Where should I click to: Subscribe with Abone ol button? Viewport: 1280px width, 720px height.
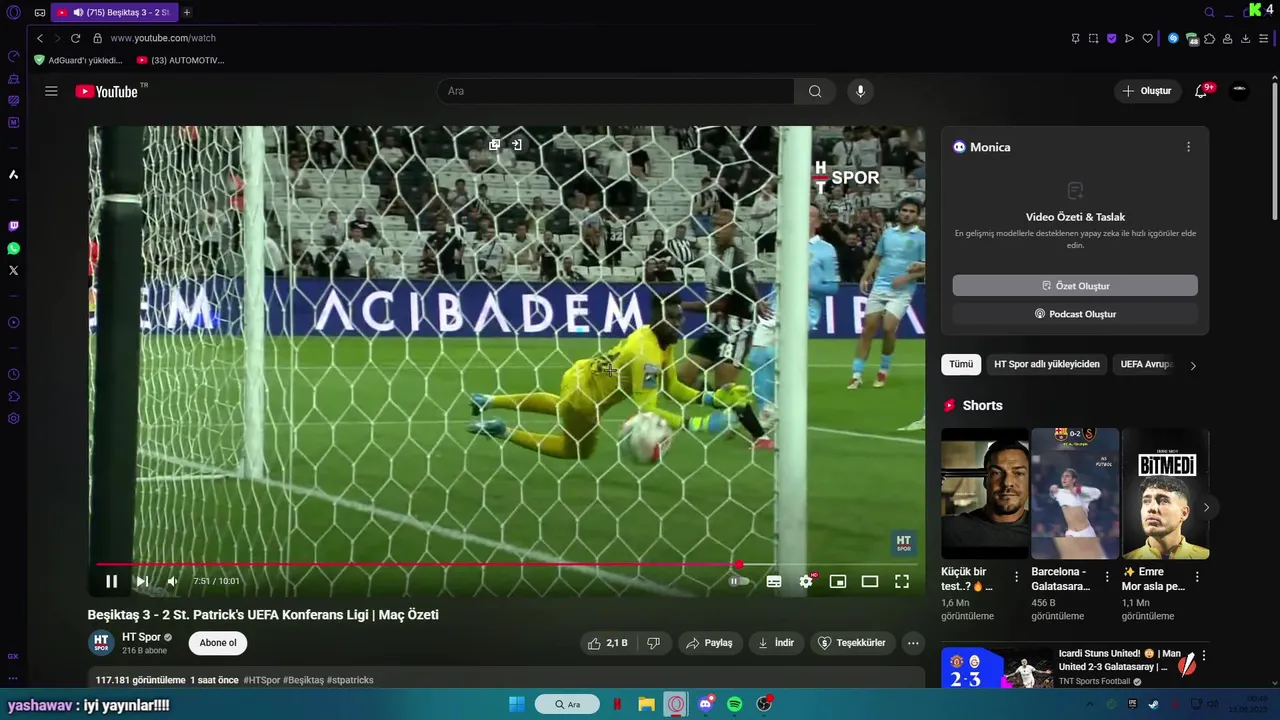[x=218, y=643]
